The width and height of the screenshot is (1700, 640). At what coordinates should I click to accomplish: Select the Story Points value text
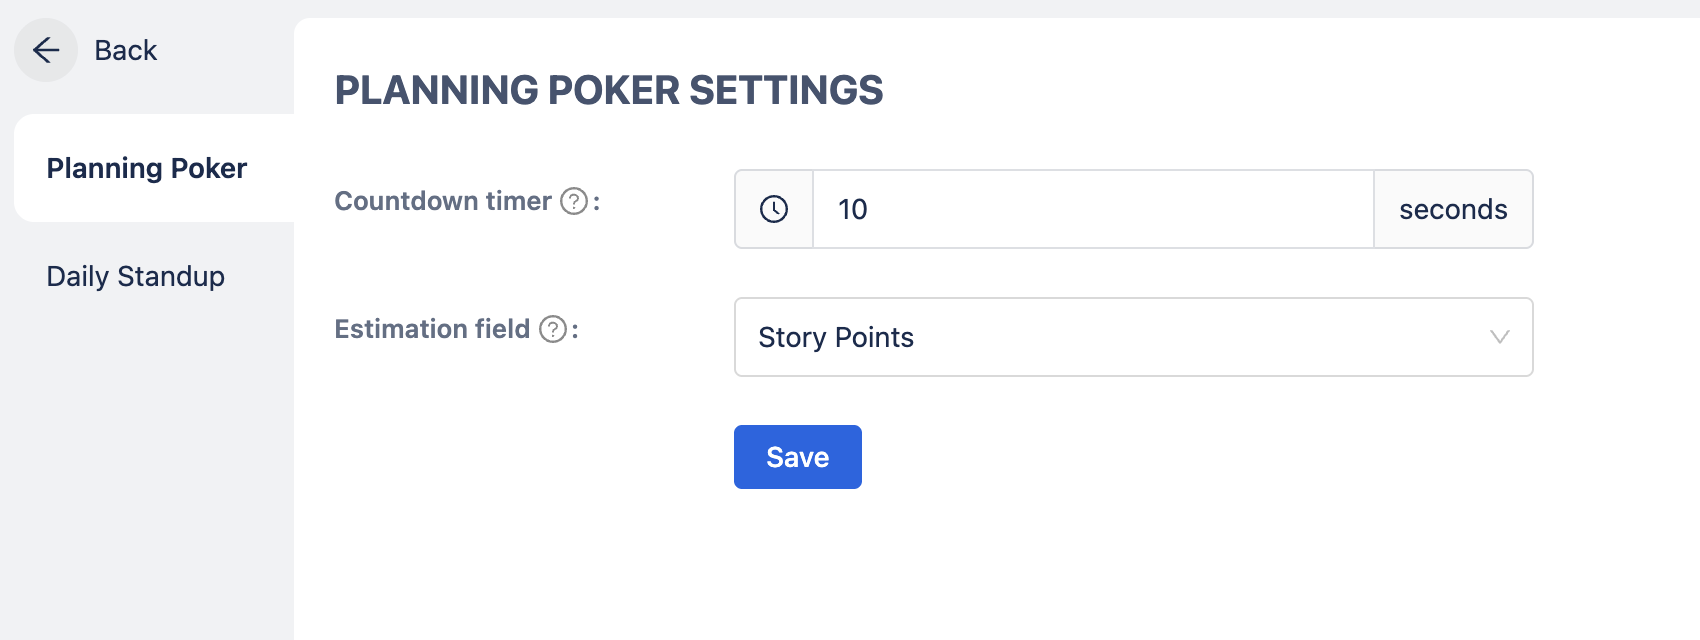click(x=836, y=337)
